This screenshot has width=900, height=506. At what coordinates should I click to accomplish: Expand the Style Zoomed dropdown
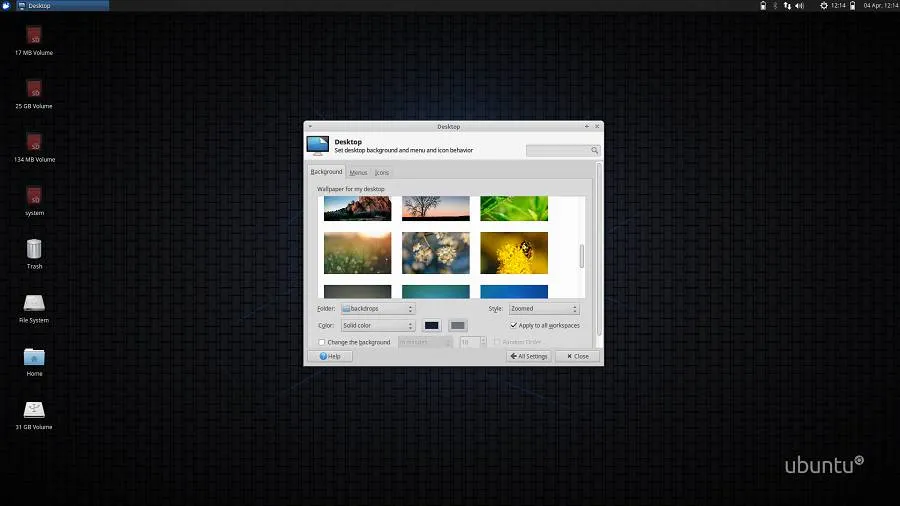point(543,309)
